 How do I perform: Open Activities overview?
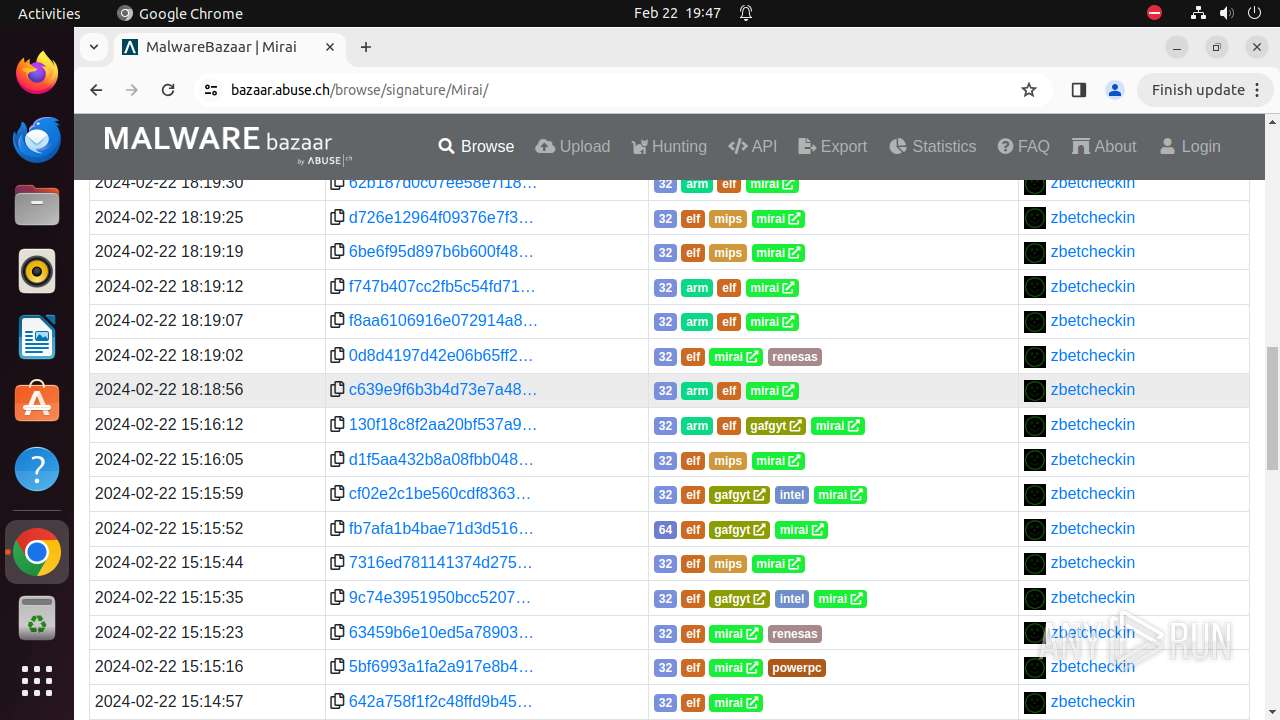point(49,13)
